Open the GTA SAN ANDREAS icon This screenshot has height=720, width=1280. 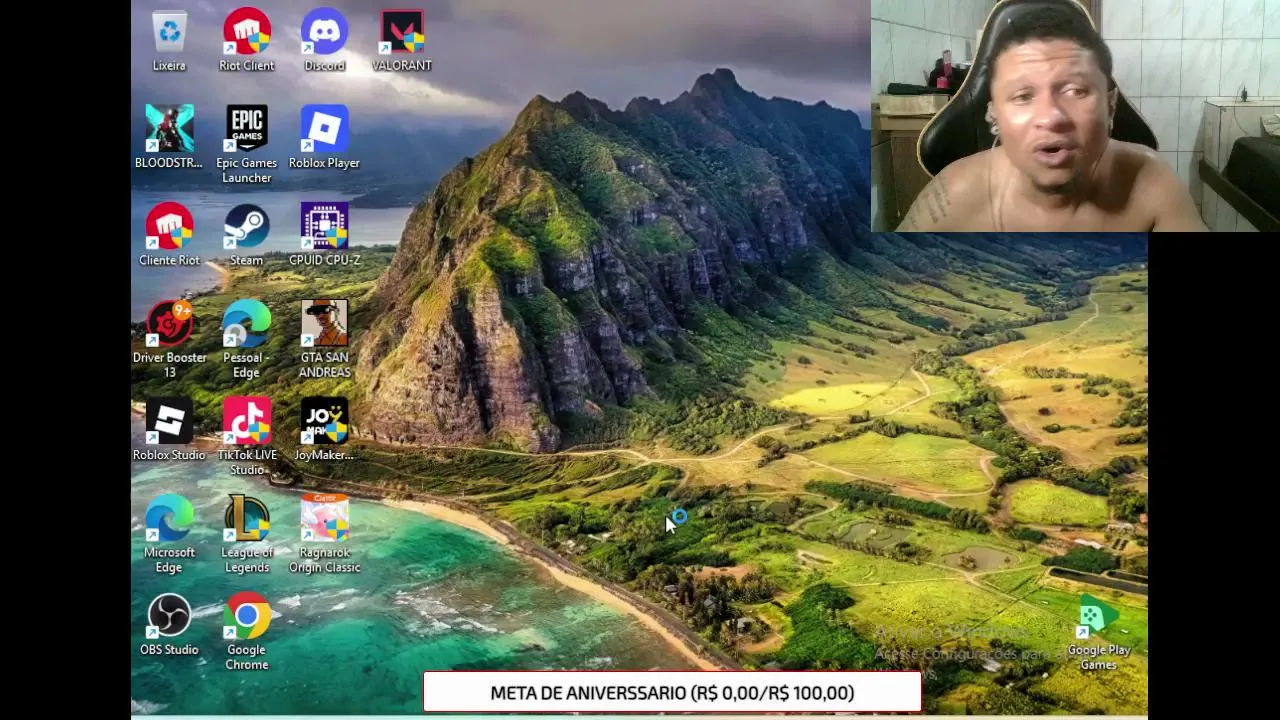pos(324,339)
